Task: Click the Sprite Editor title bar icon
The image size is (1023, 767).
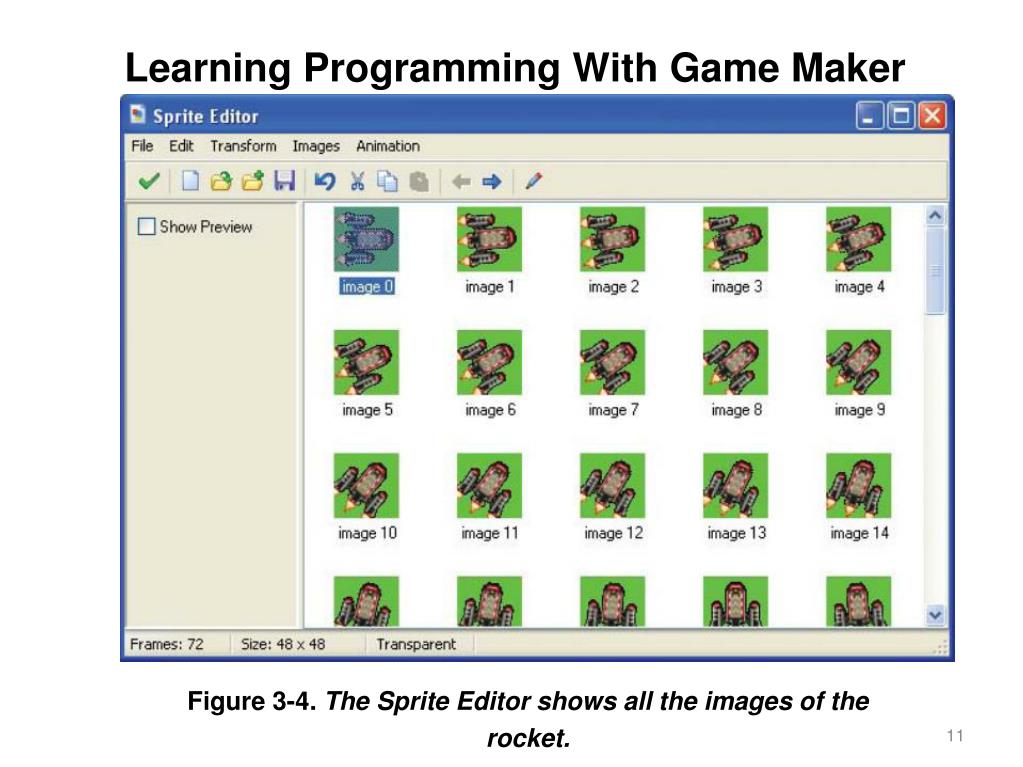Action: coord(138,115)
